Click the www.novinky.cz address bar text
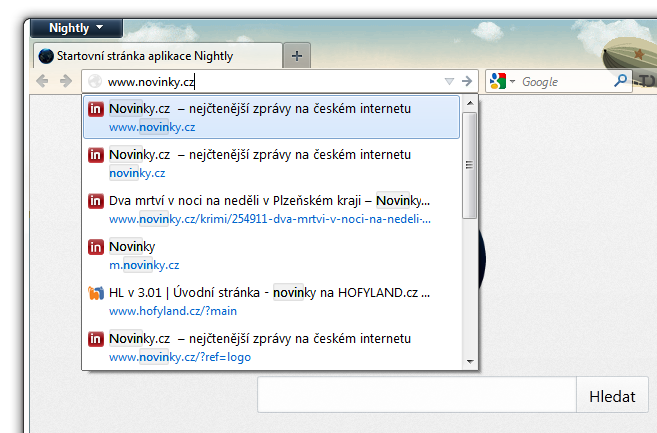 coord(151,82)
